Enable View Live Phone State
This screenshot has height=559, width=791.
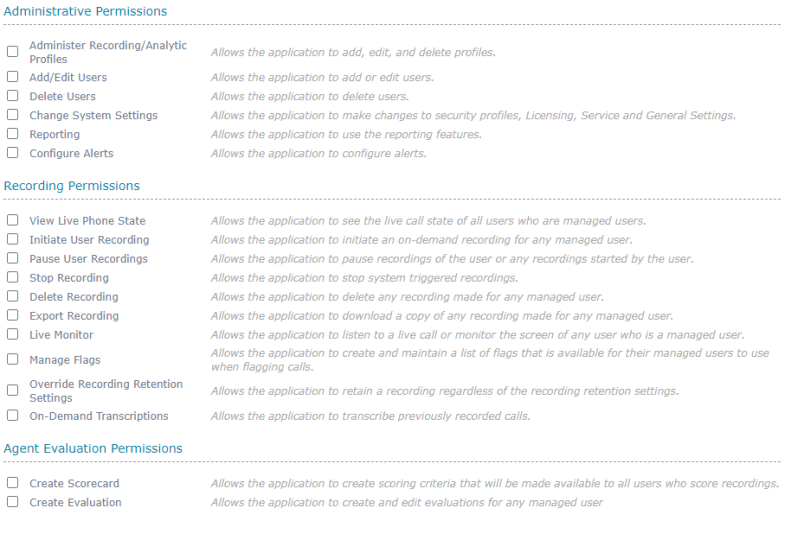click(12, 220)
